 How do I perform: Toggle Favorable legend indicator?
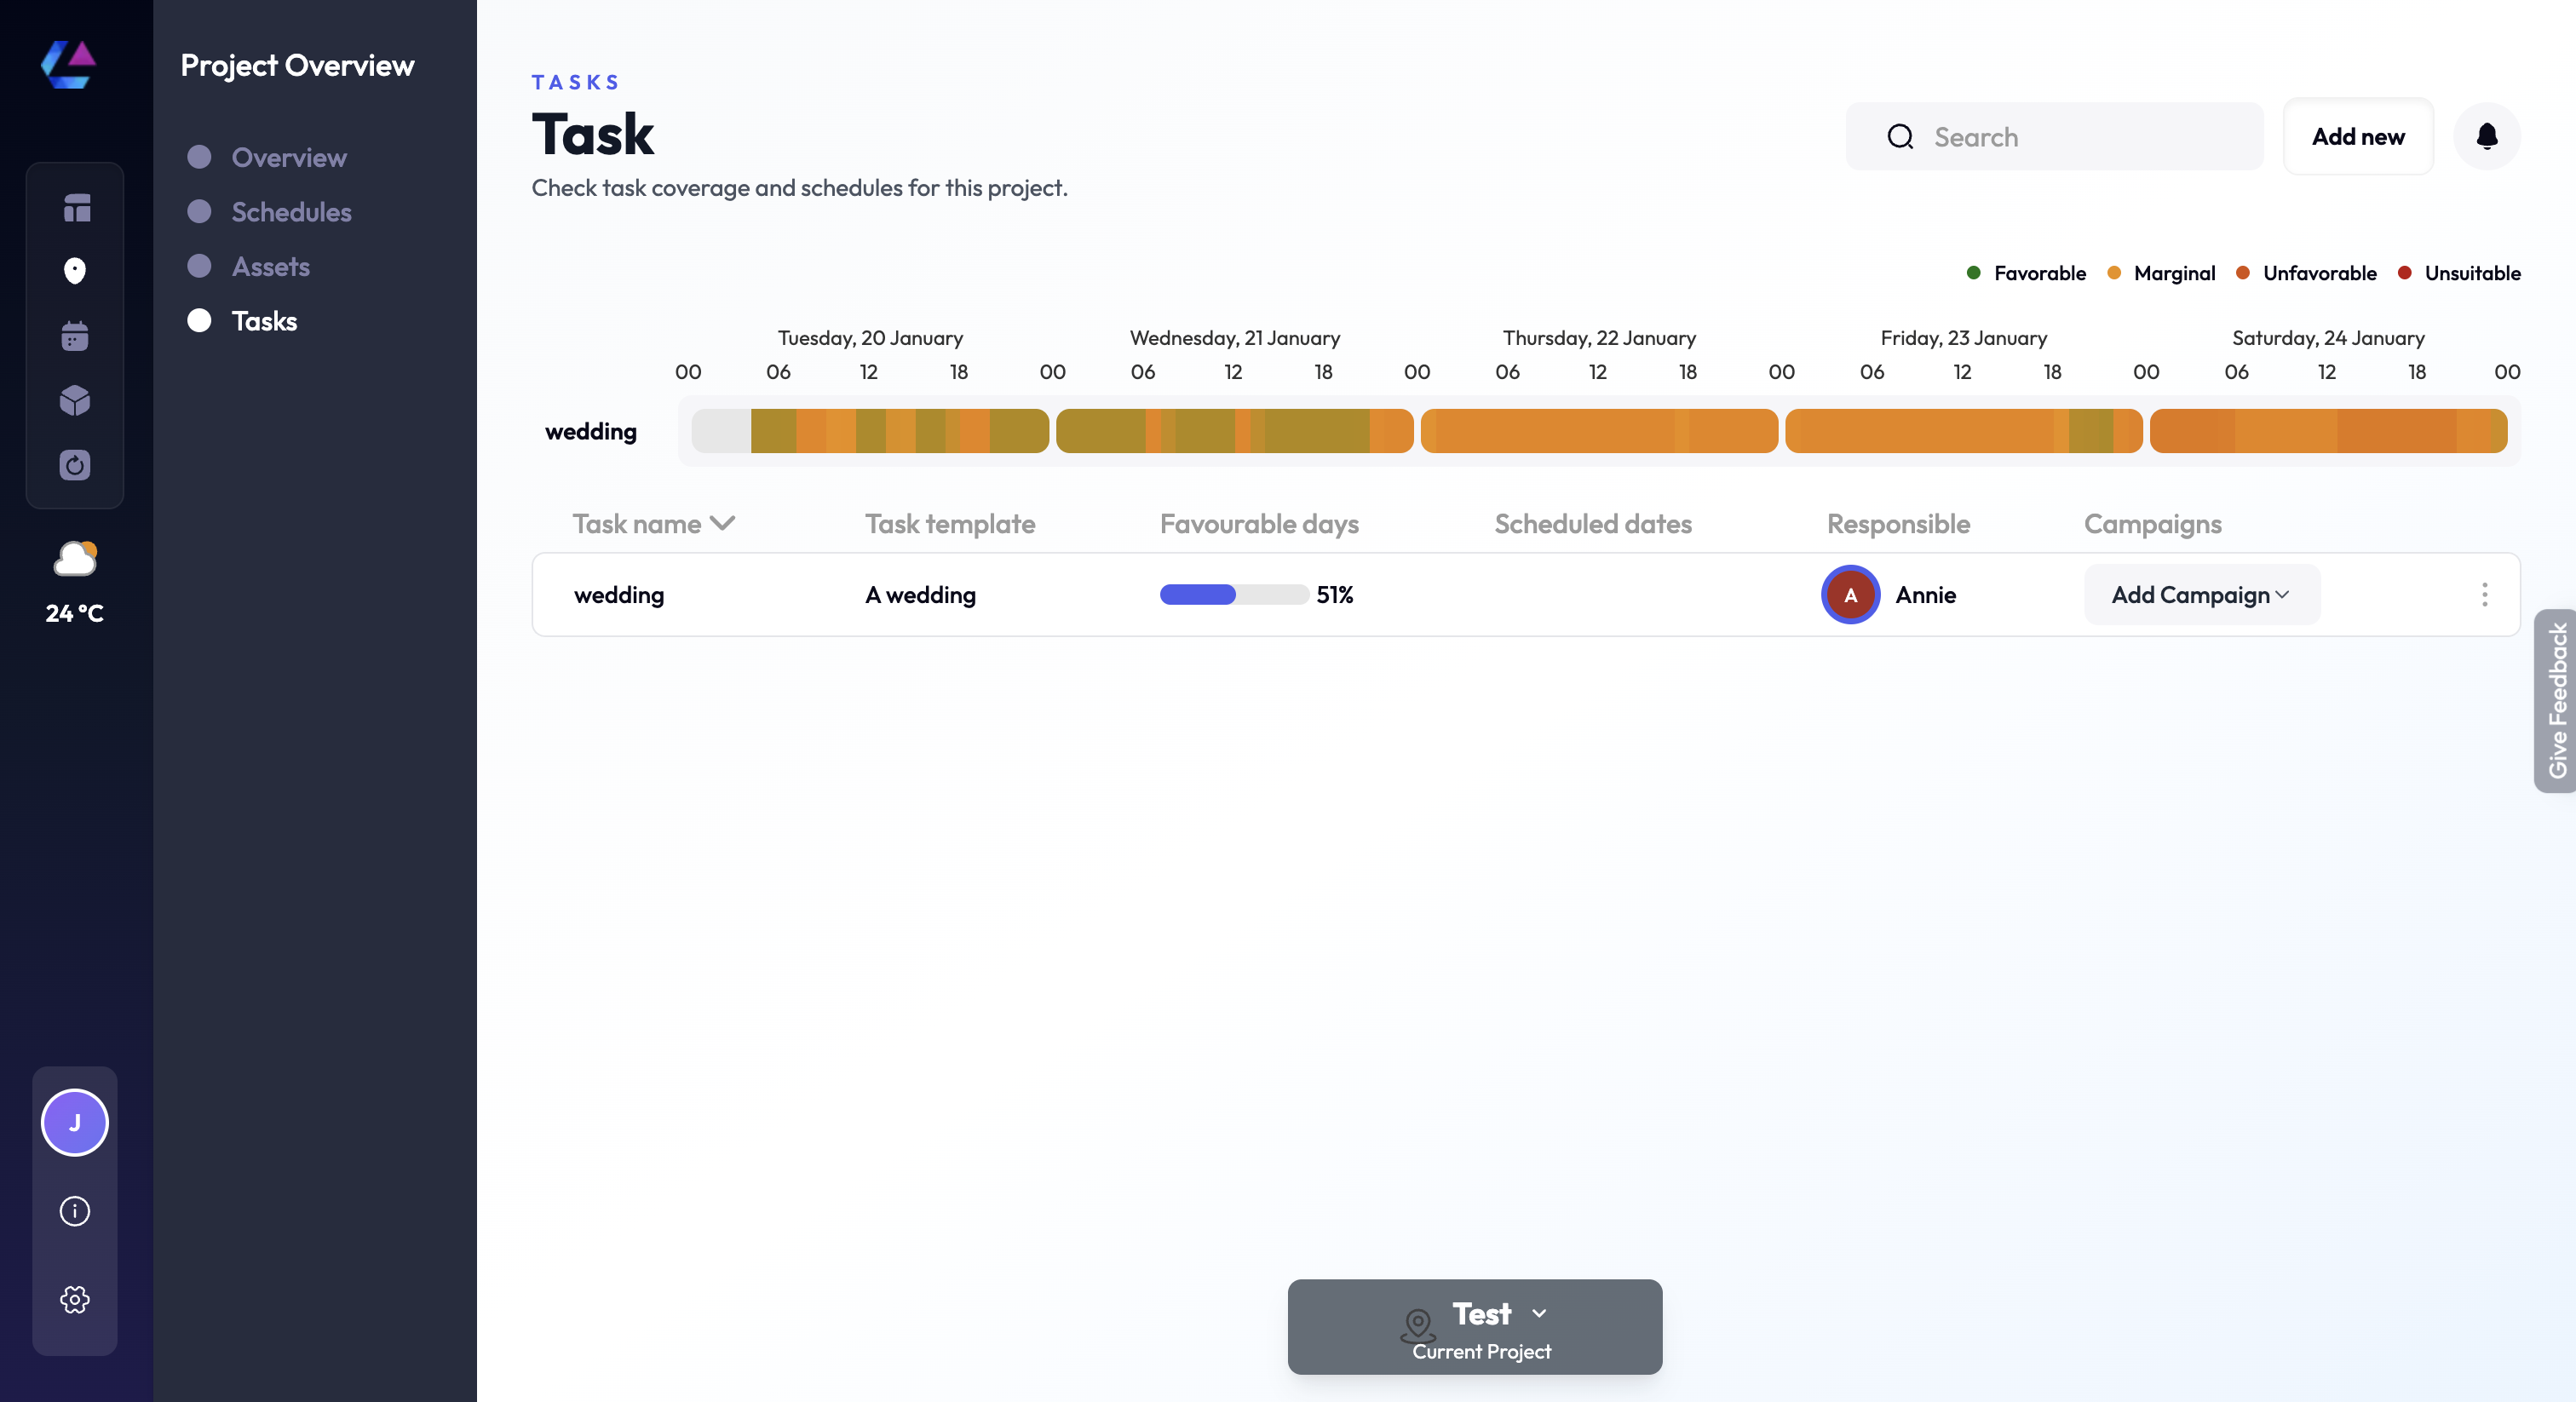click(x=1973, y=273)
